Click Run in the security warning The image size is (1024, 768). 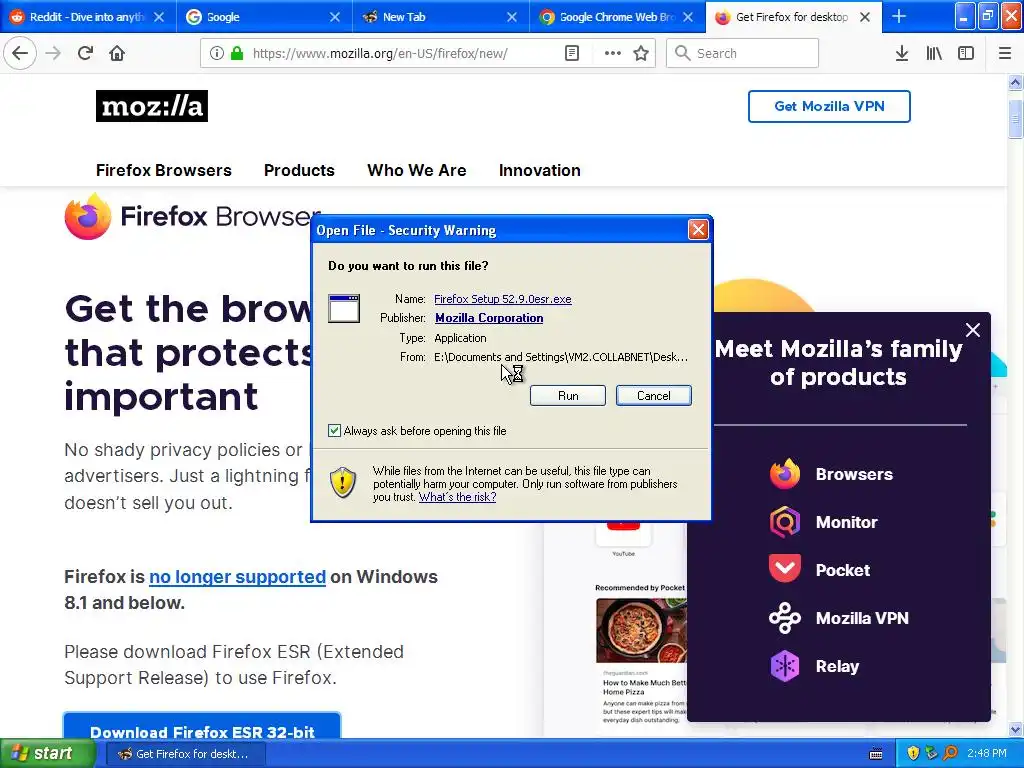(x=568, y=396)
